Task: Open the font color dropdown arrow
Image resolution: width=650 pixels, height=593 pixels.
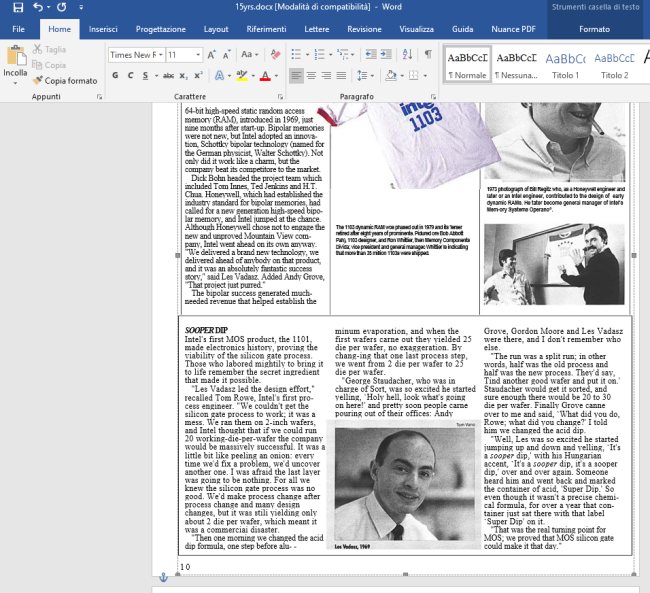Action: click(276, 76)
